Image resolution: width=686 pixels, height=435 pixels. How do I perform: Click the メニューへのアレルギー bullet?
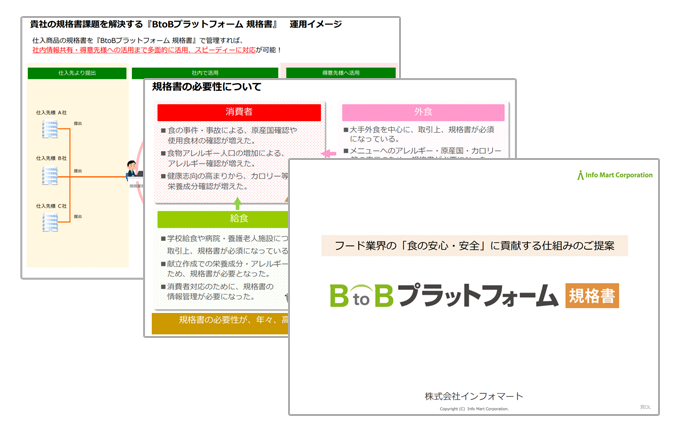[x=423, y=151]
